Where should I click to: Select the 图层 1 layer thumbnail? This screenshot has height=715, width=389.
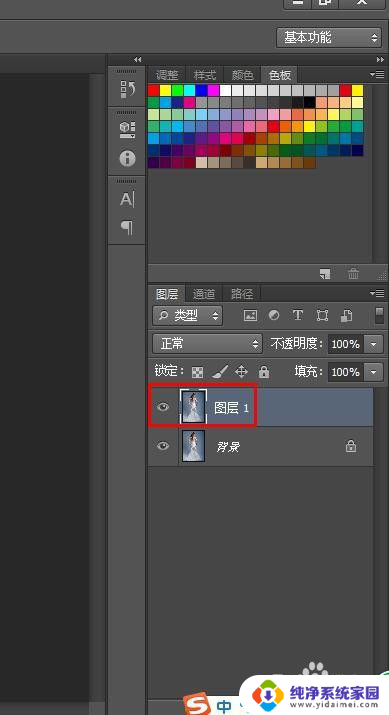point(193,407)
